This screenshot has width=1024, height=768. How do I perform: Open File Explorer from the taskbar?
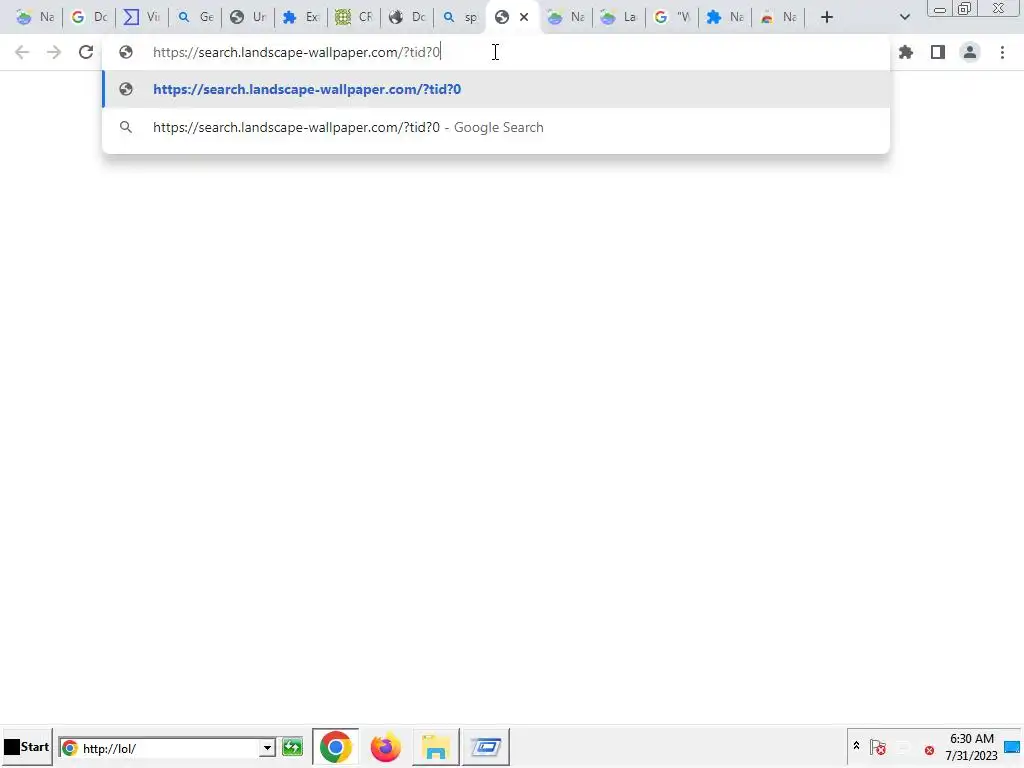(x=436, y=747)
